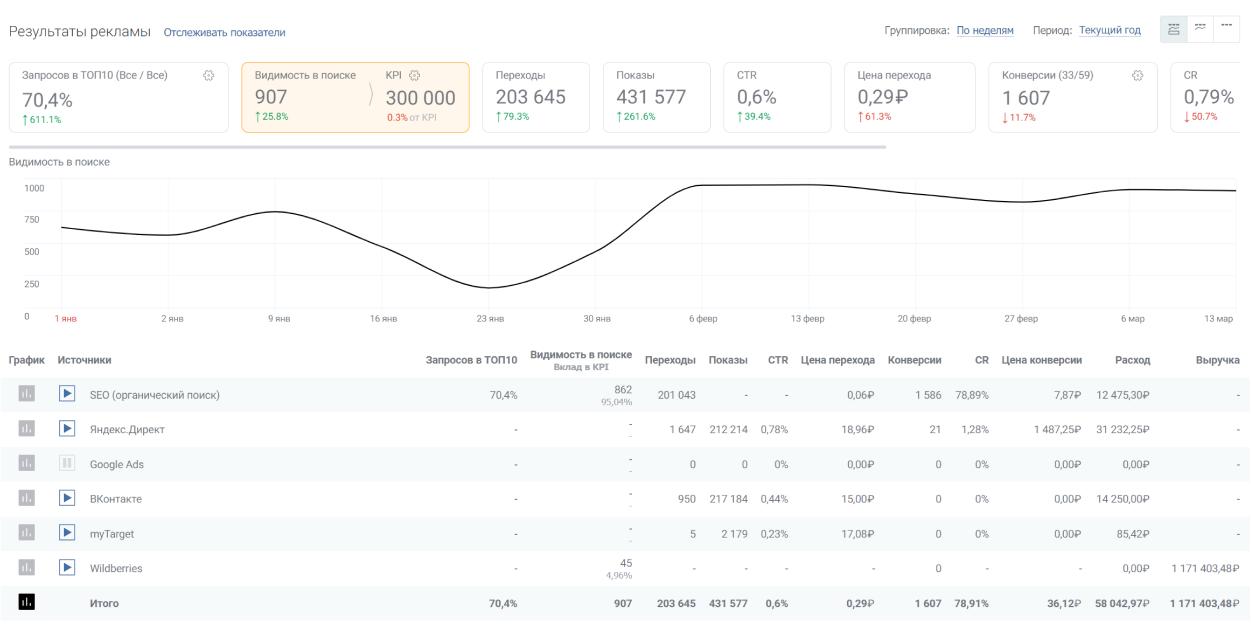1251x624 pixels.
Task: Click play icon for myTarget
Action: tap(67, 533)
